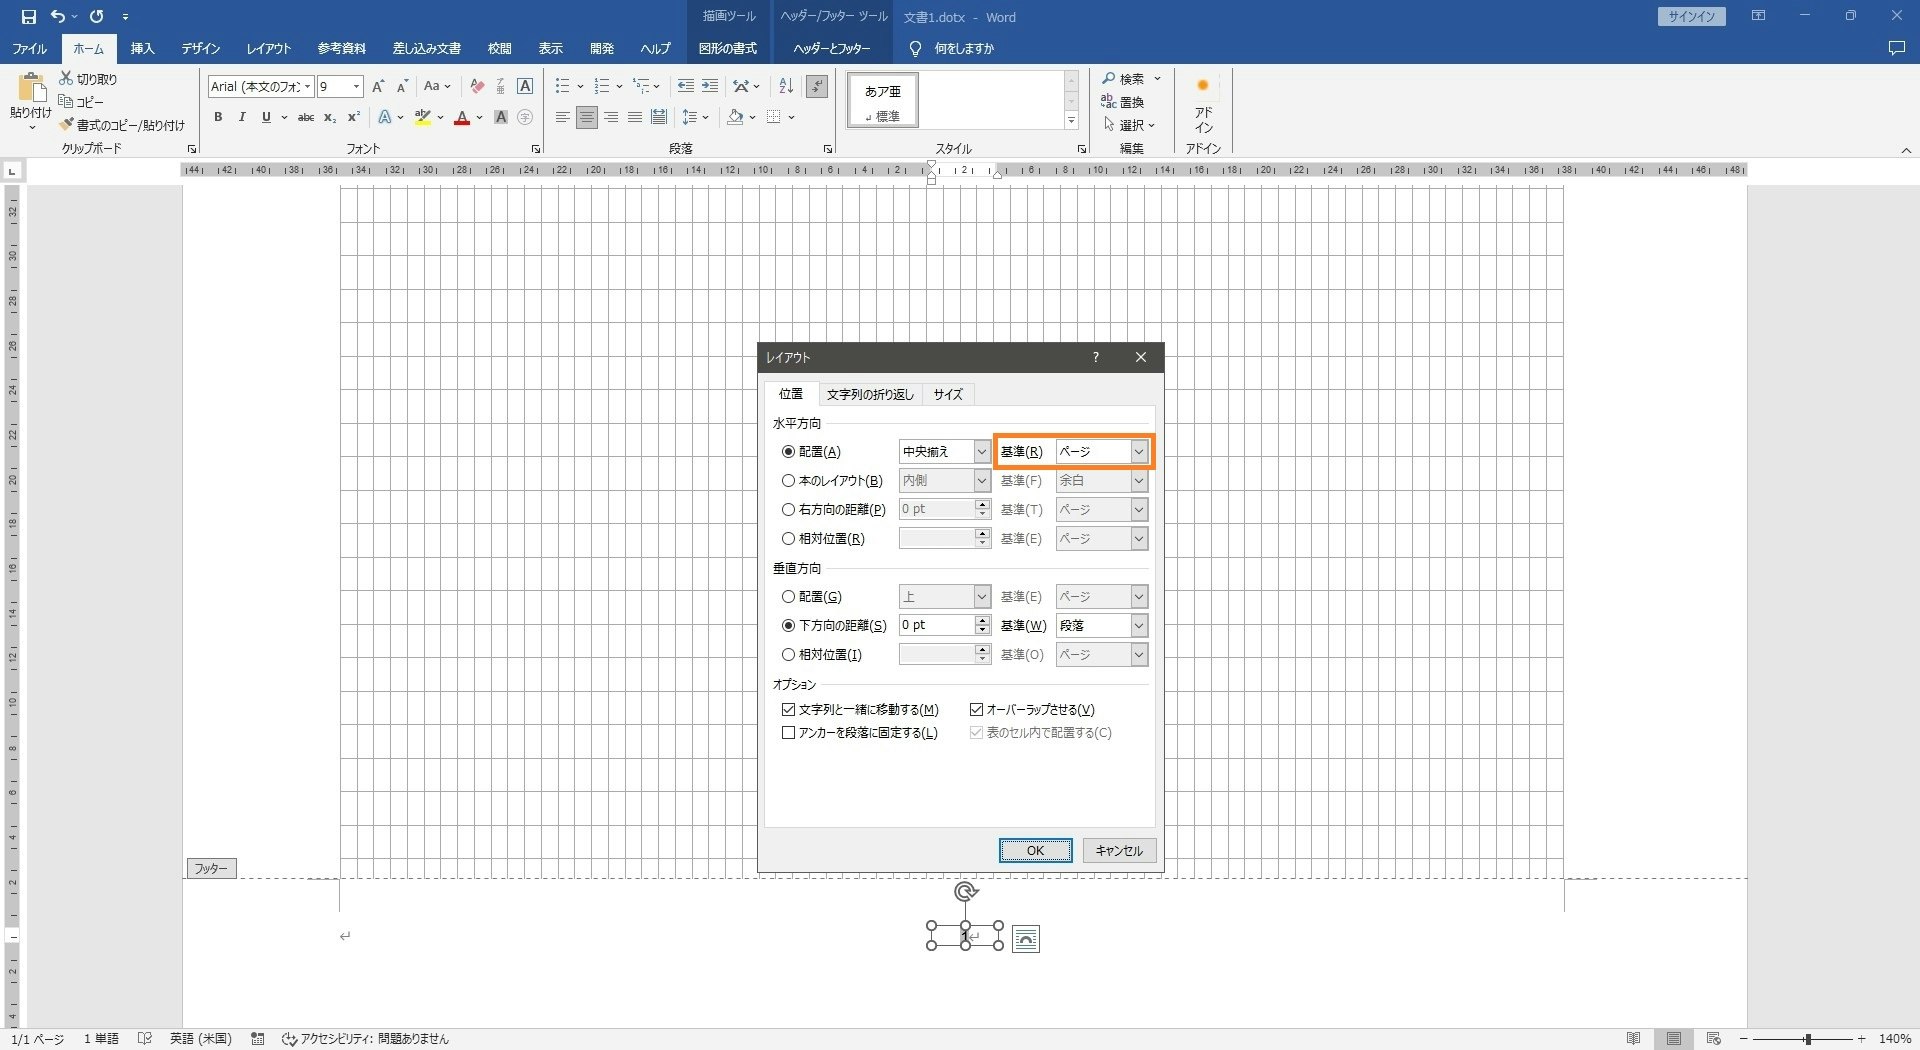Click the 下方向の距離 0 pt value field

937,626
